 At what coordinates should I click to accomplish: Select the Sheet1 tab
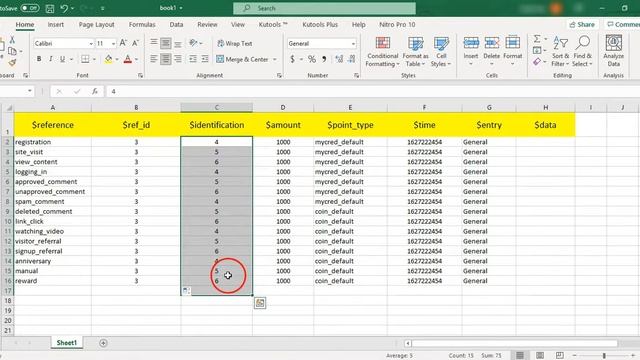(67, 343)
